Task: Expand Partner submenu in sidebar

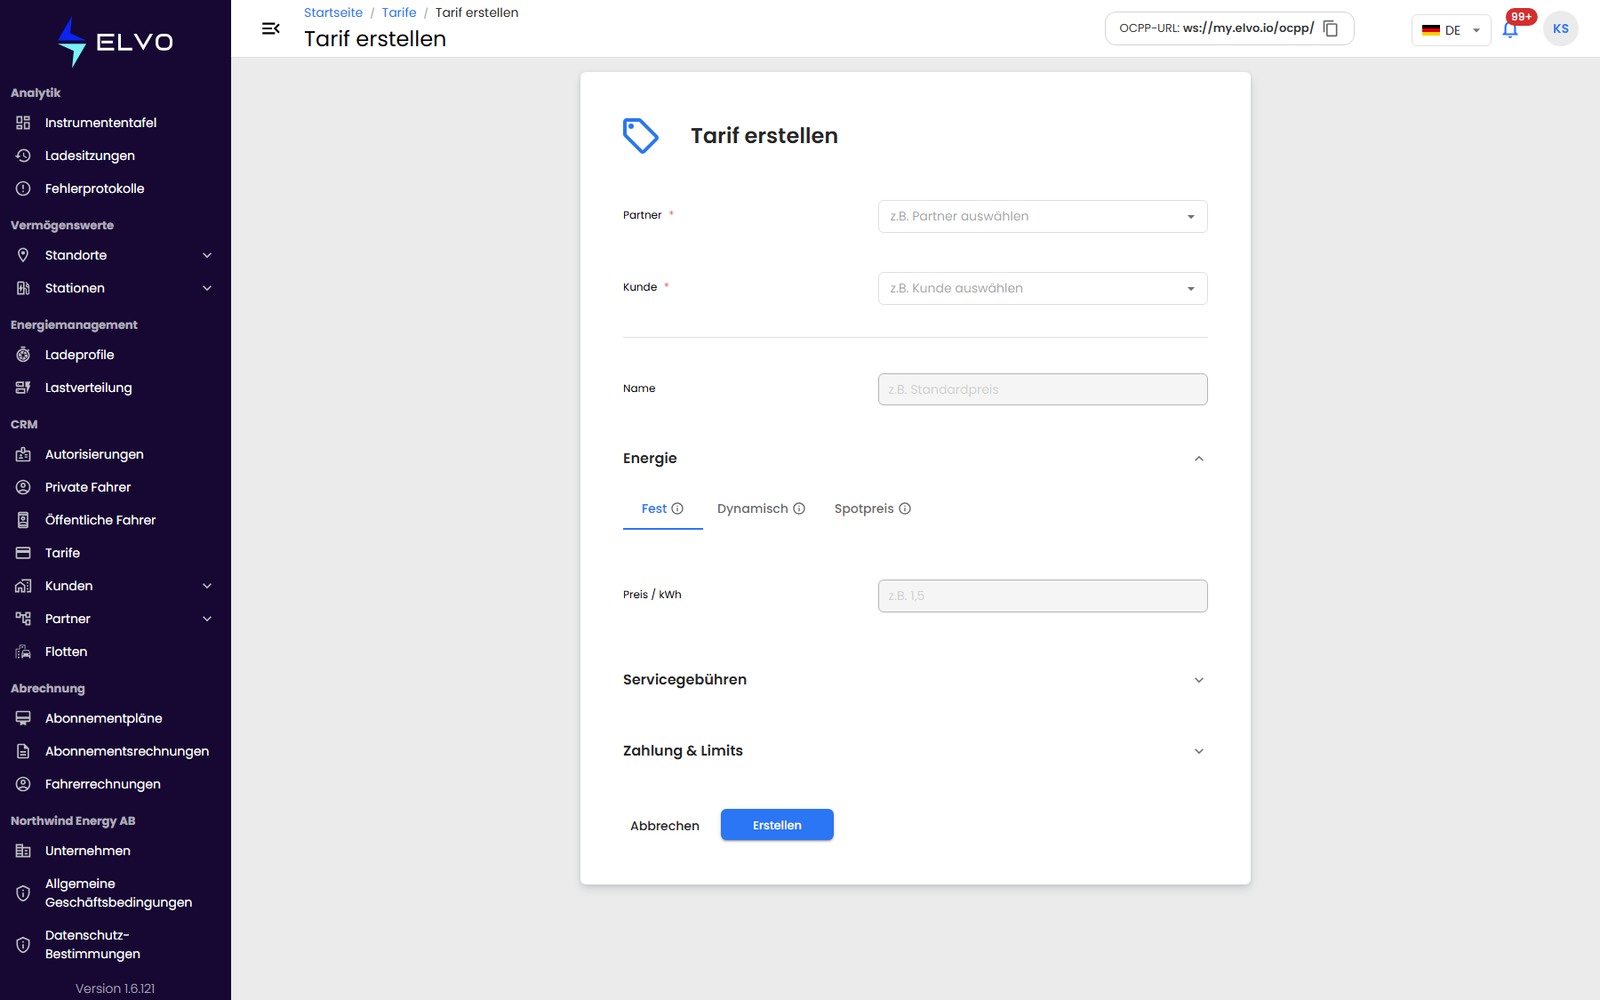Action: tap(207, 619)
